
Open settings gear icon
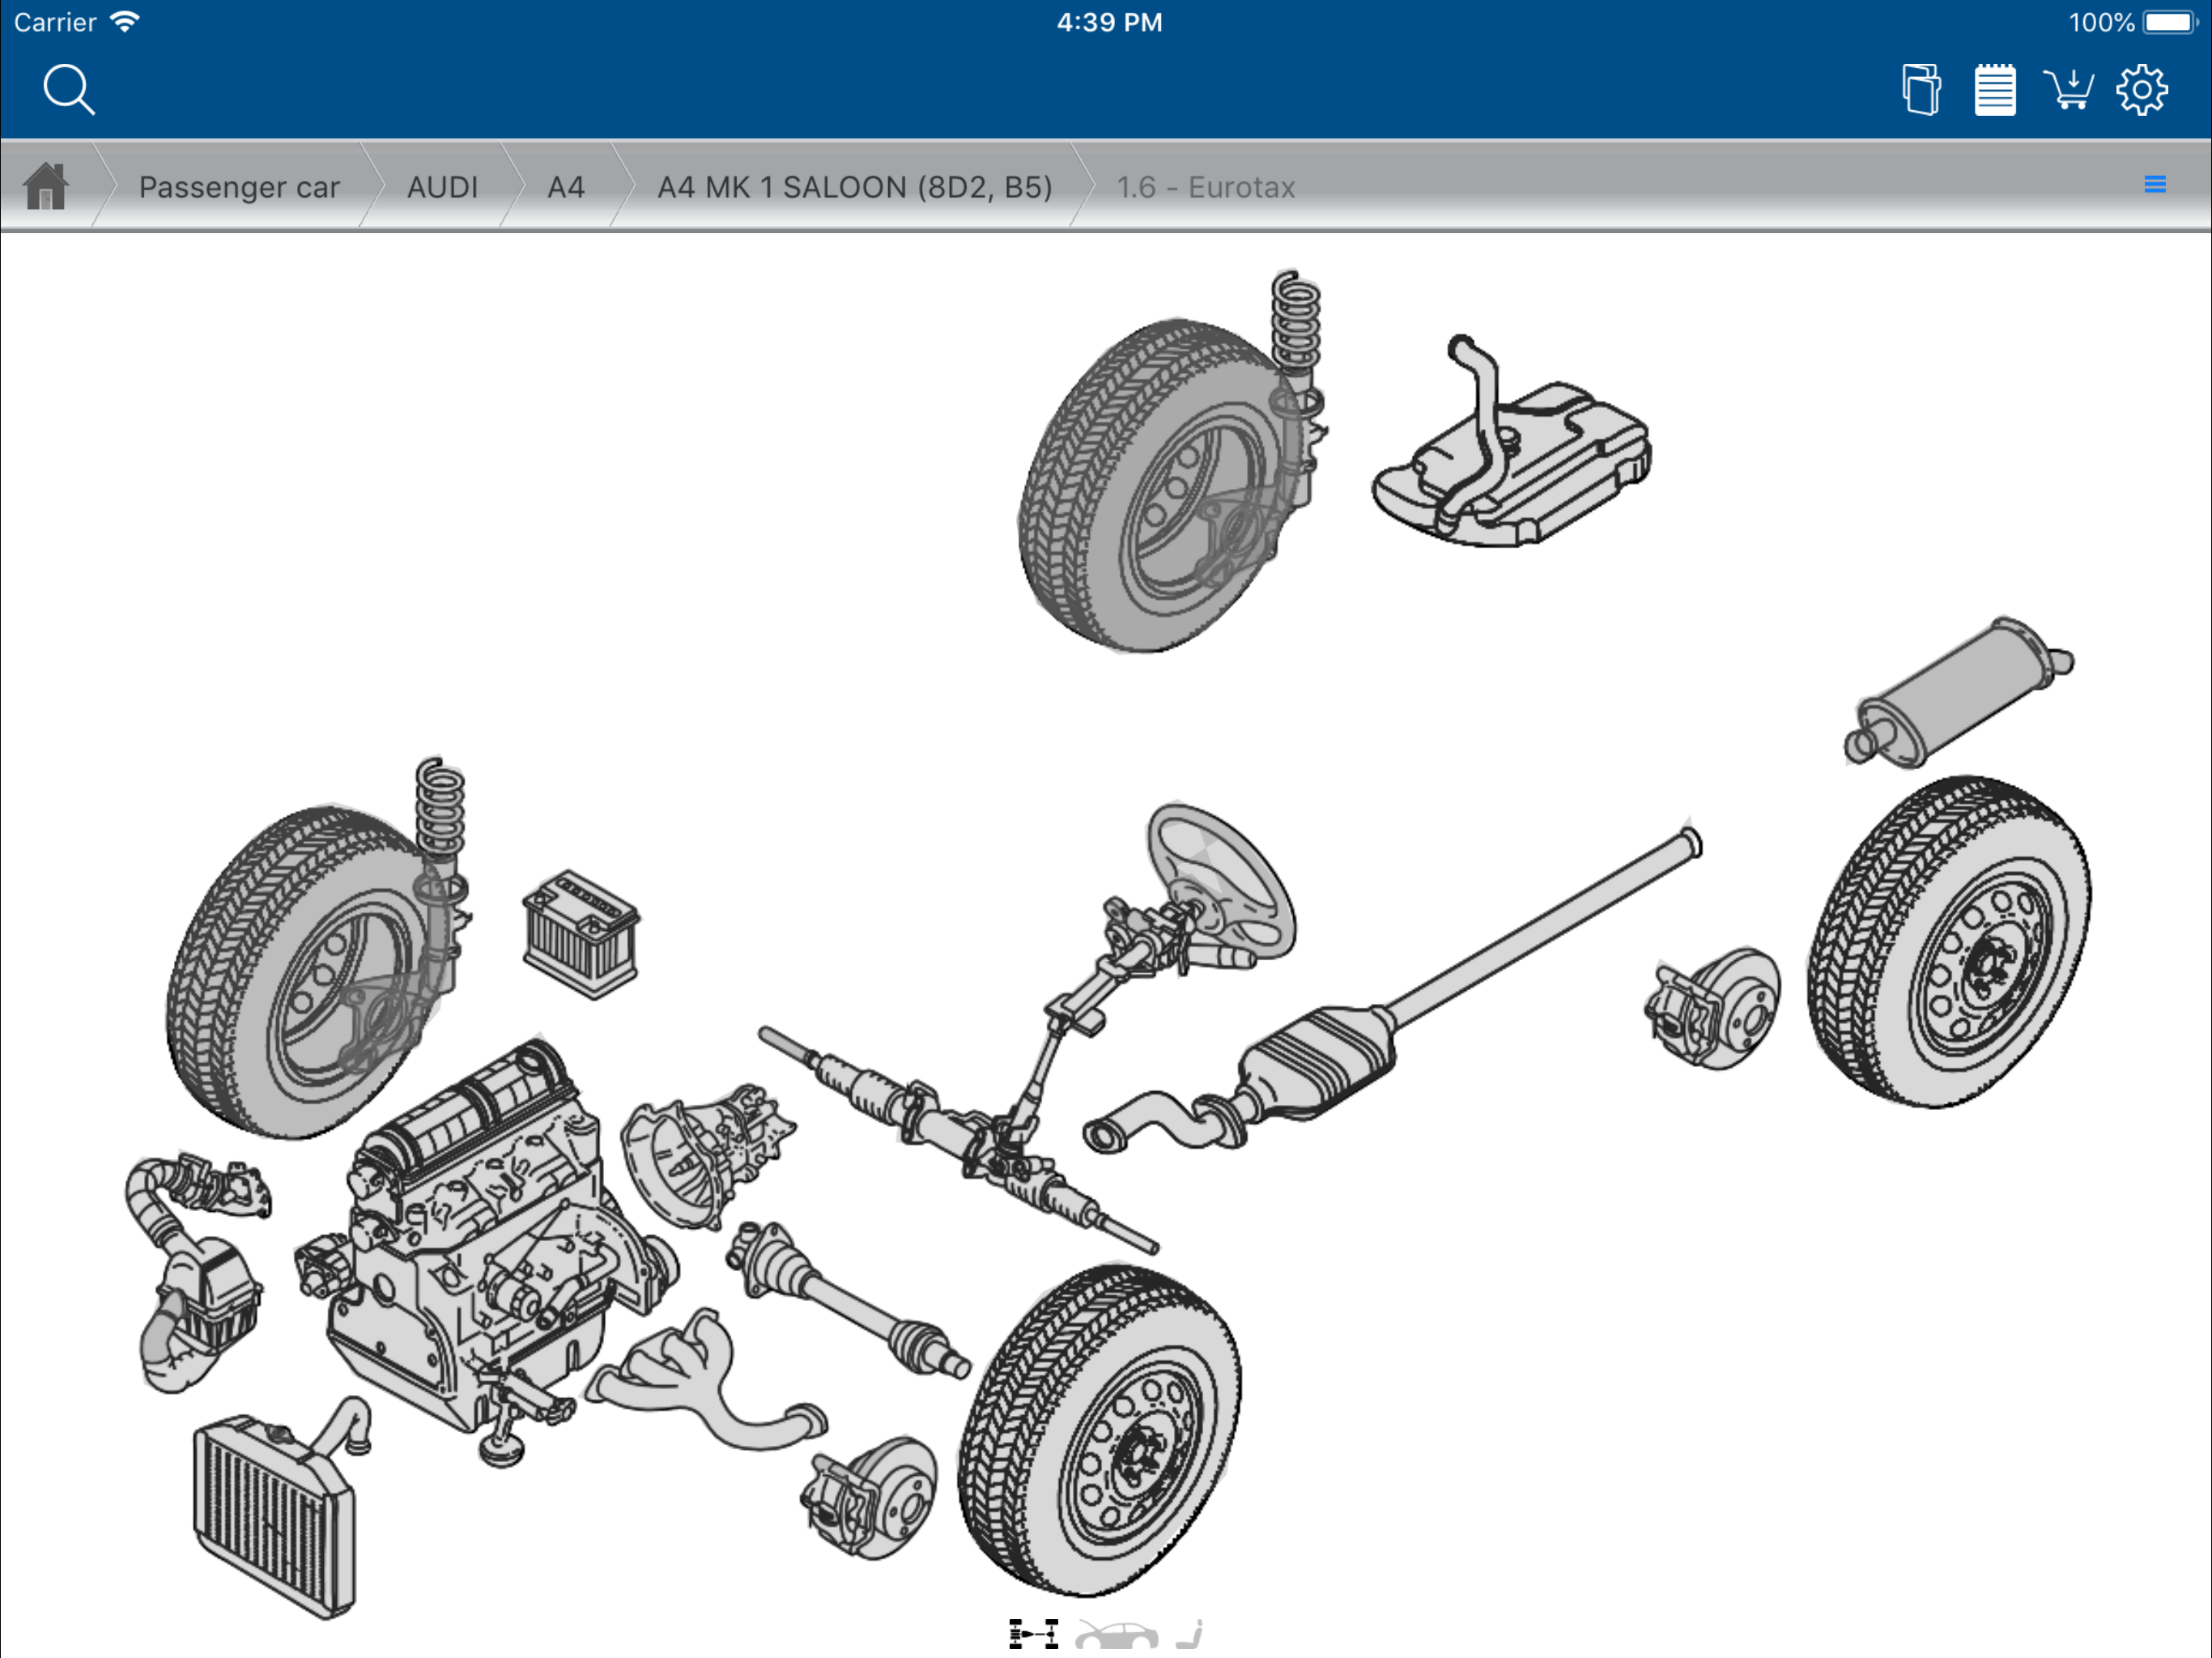coord(2142,90)
